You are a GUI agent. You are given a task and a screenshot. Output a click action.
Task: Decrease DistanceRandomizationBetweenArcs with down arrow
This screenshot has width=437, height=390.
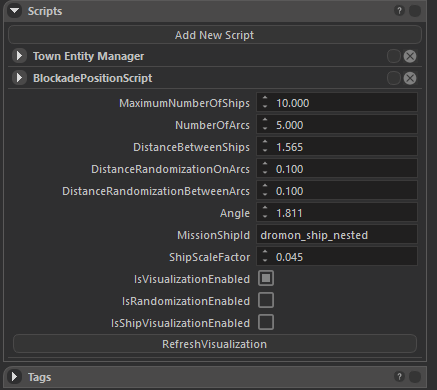click(x=265, y=195)
